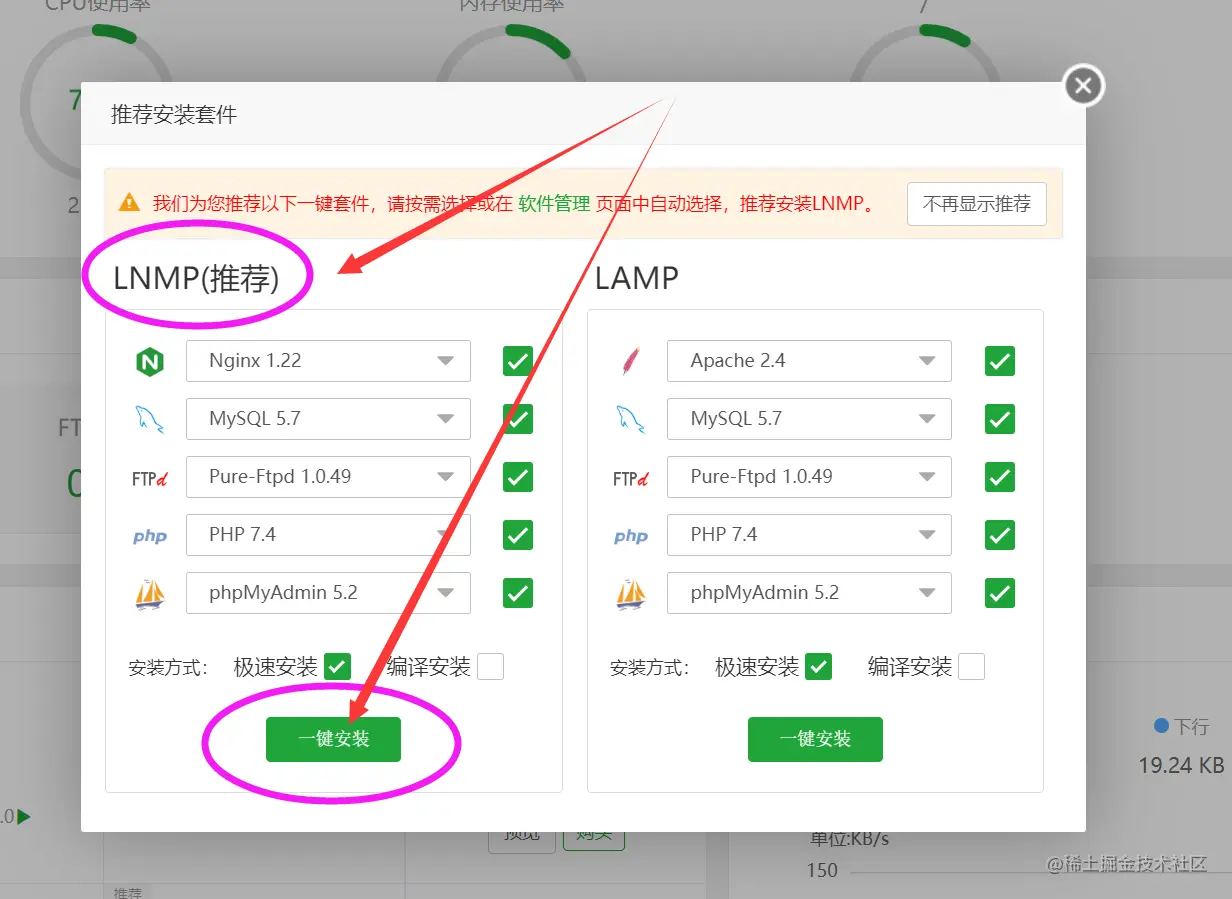This screenshot has height=899, width=1232.
Task: Toggle 极速安装 checkbox under LNMP
Action: point(338,666)
